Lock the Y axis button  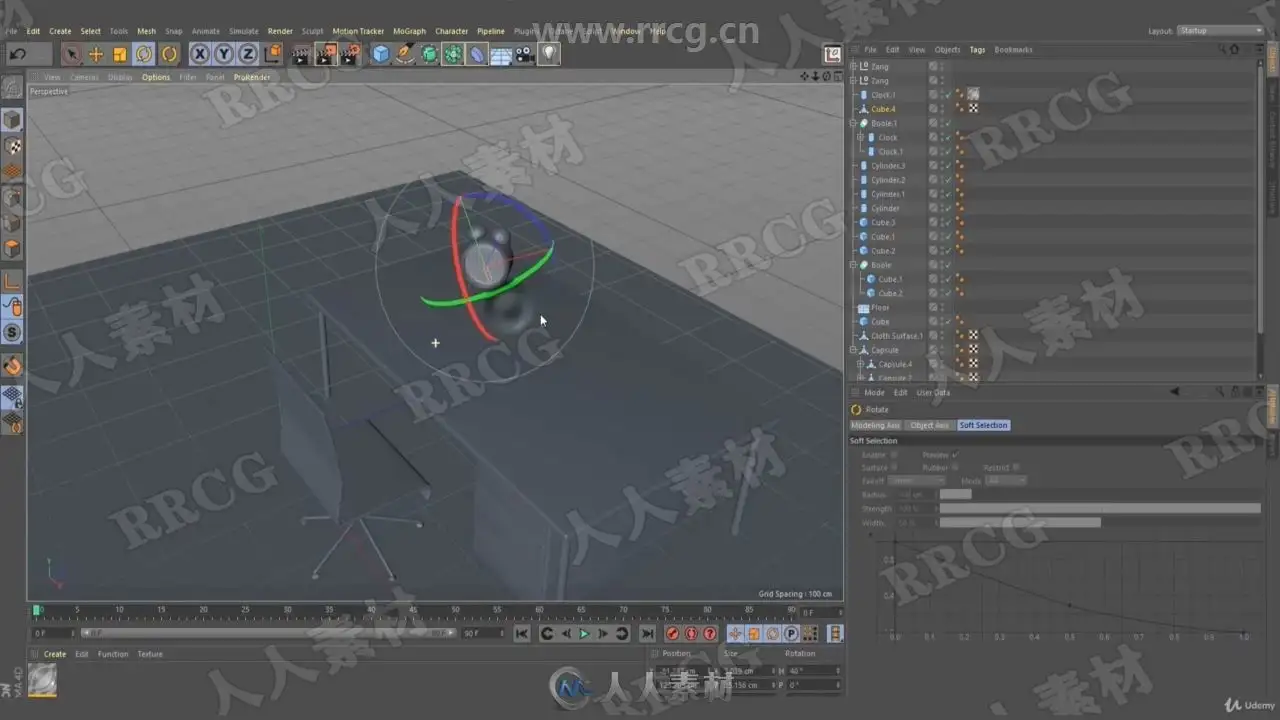point(224,54)
